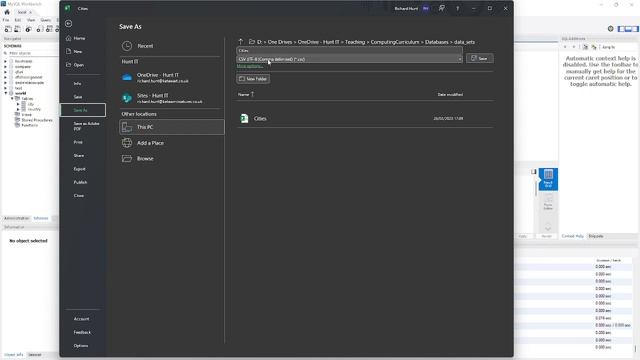Go up one folder level arrow
The image size is (640, 360).
(x=241, y=42)
